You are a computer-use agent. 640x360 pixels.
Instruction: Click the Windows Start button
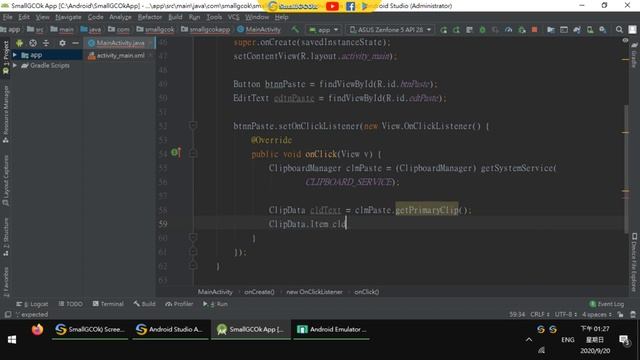(12, 340)
